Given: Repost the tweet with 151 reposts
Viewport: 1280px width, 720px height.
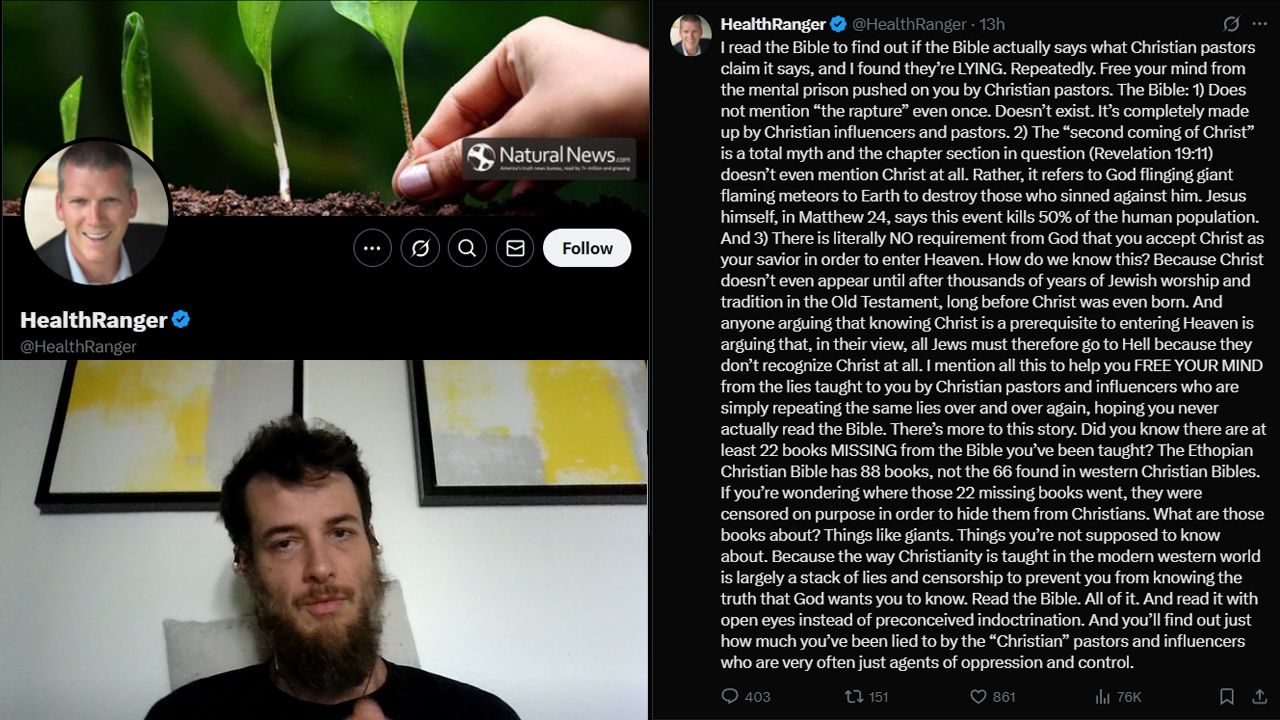Looking at the screenshot, I should pyautogui.click(x=866, y=696).
